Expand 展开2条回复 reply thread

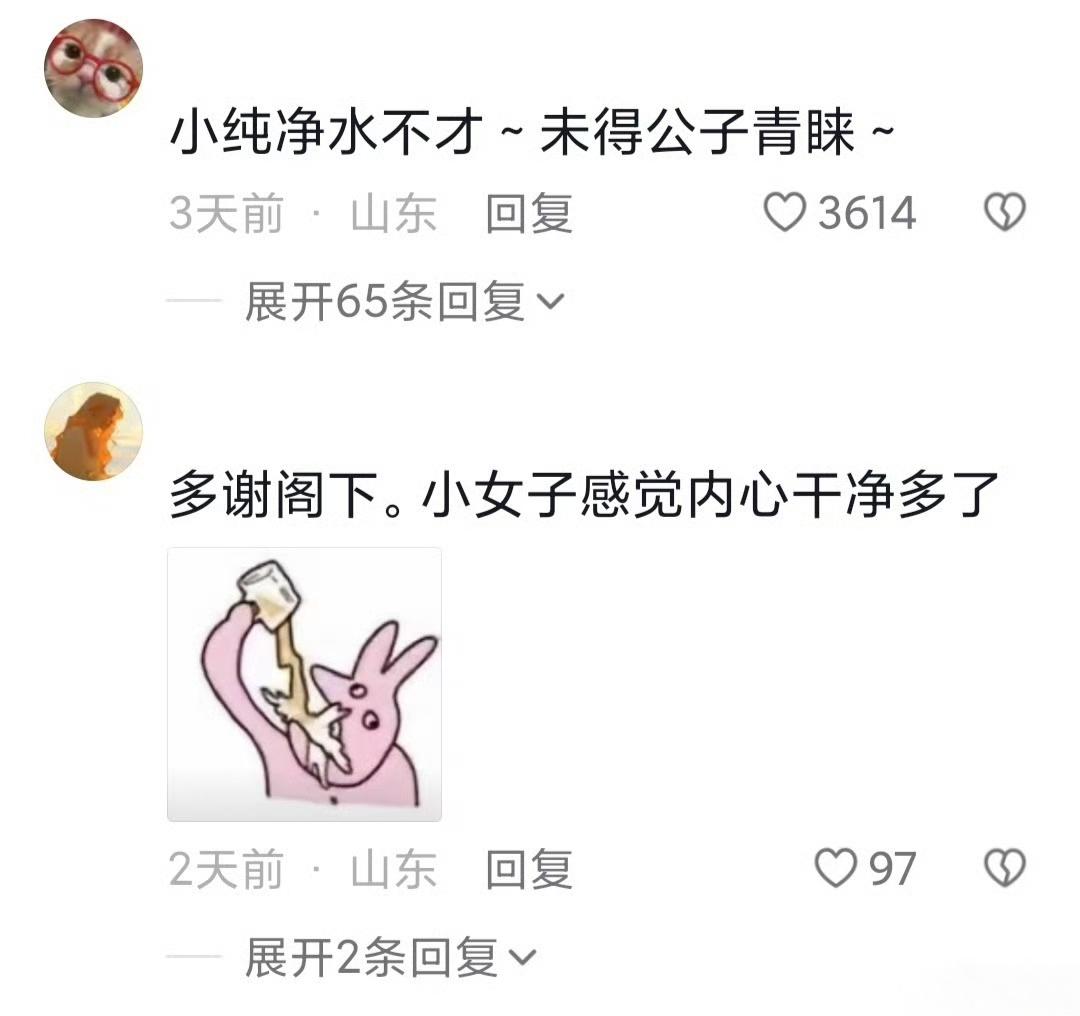click(x=390, y=957)
